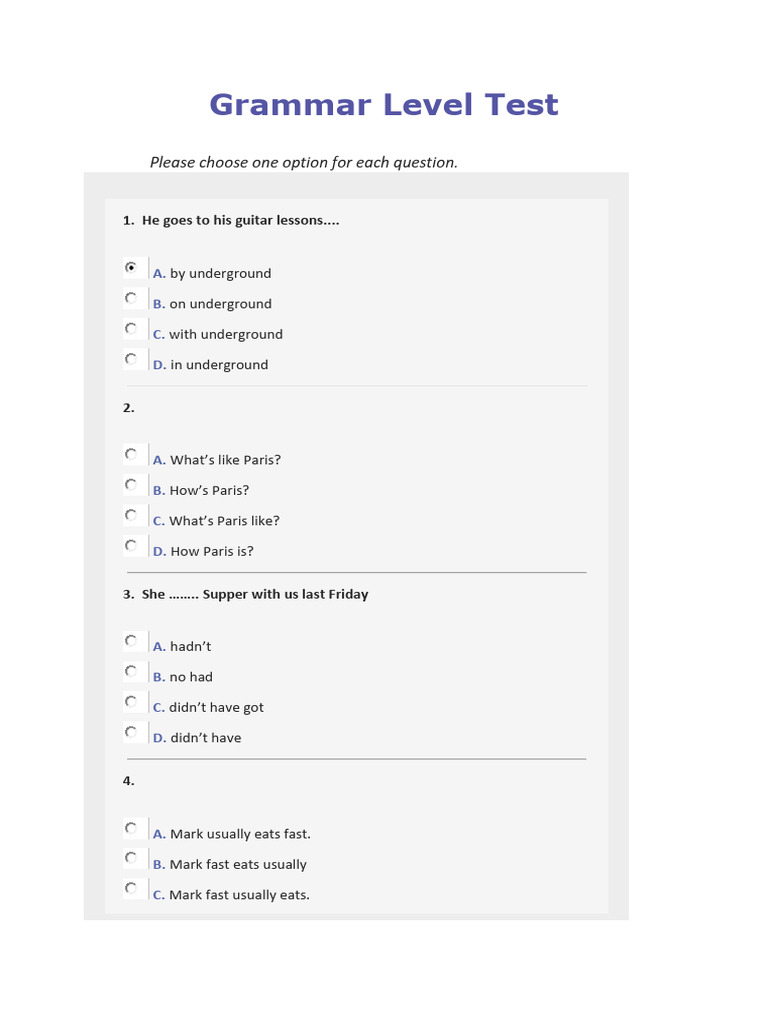Click the question 2 number label
Image resolution: width=768 pixels, height=1024 pixels.
click(129, 408)
